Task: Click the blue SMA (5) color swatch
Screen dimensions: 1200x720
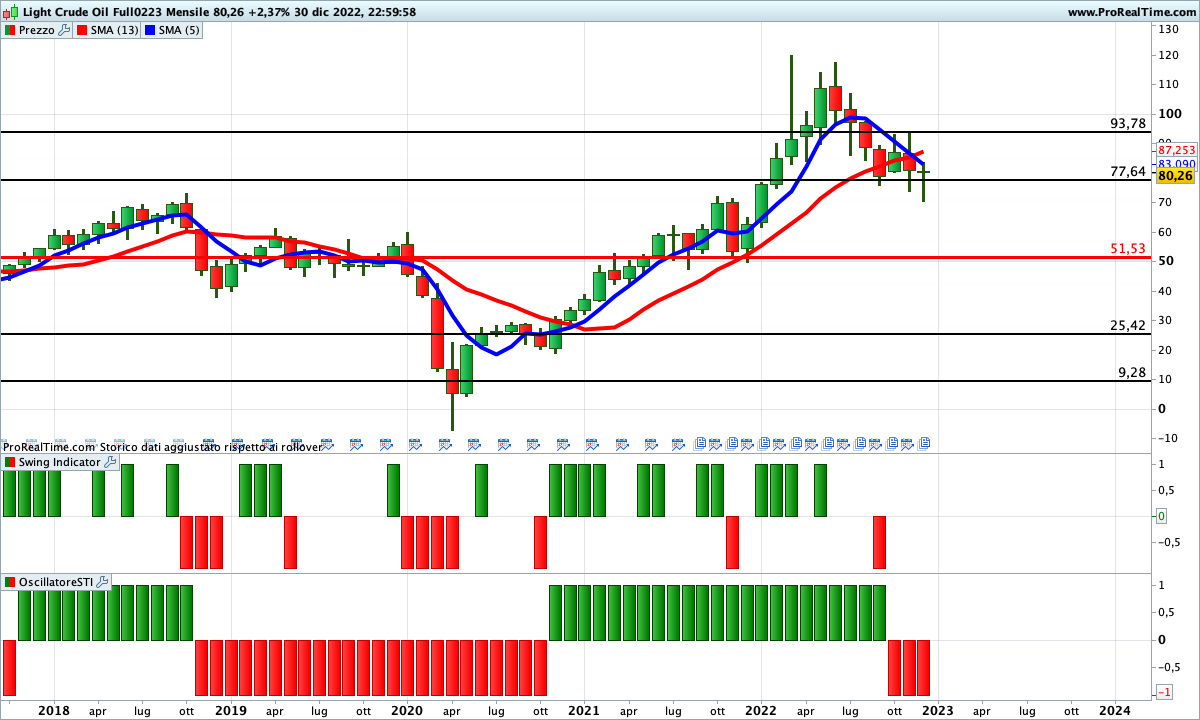Action: click(x=150, y=30)
